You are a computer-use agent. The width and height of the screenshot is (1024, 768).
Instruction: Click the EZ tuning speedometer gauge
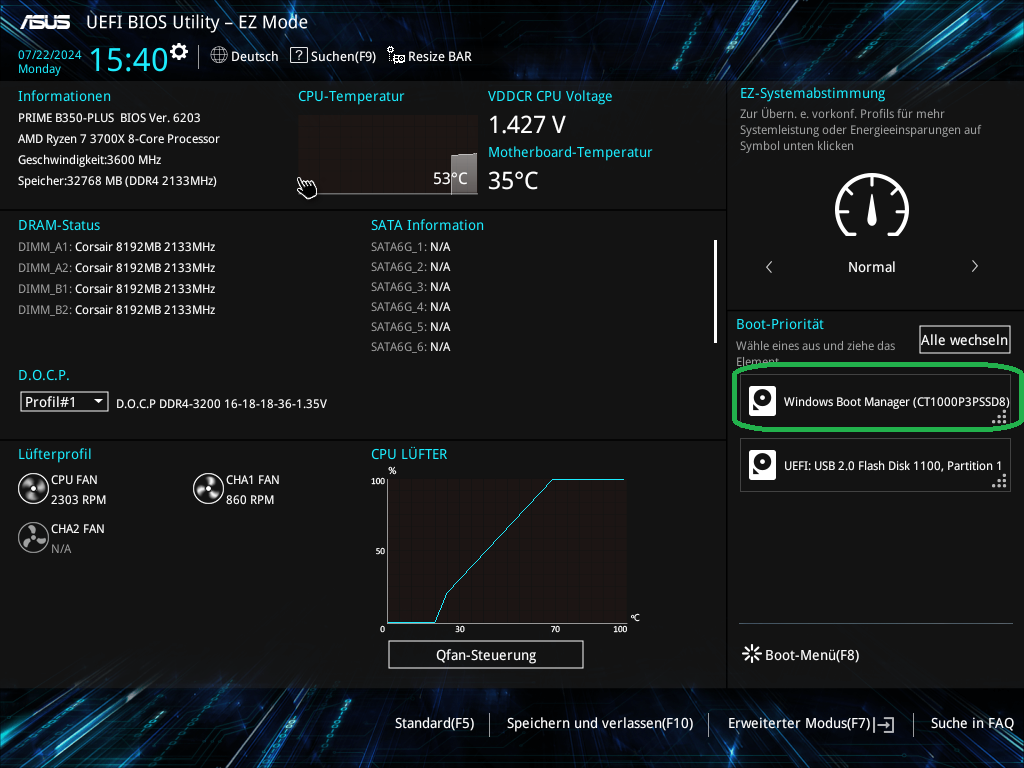[872, 205]
